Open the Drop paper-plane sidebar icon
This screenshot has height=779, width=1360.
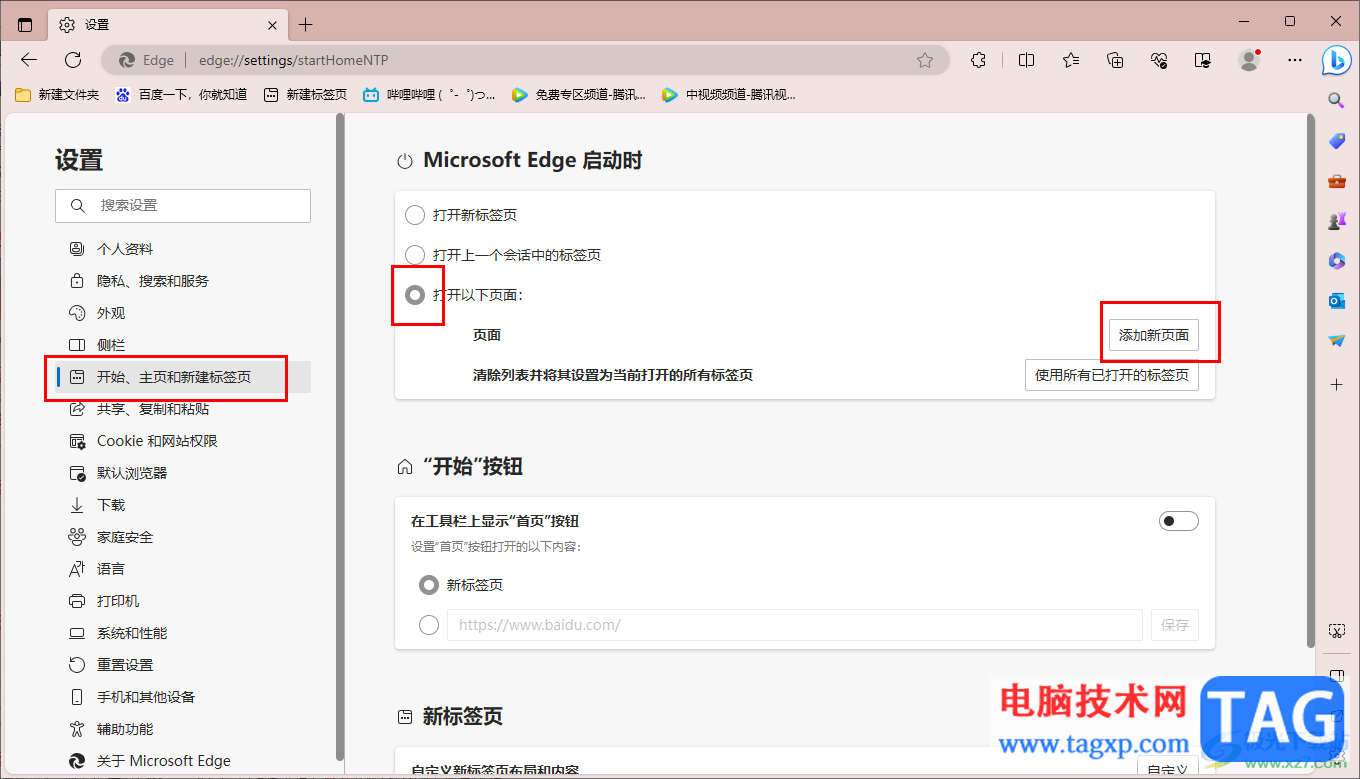pyautogui.click(x=1337, y=341)
